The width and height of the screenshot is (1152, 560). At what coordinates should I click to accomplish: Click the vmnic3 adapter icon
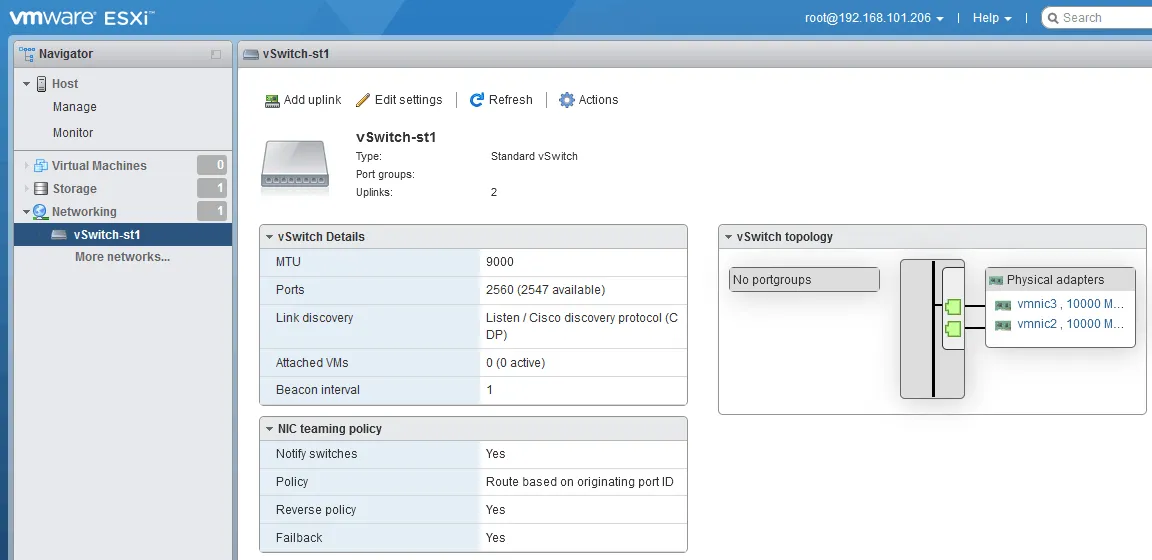[x=1003, y=305]
